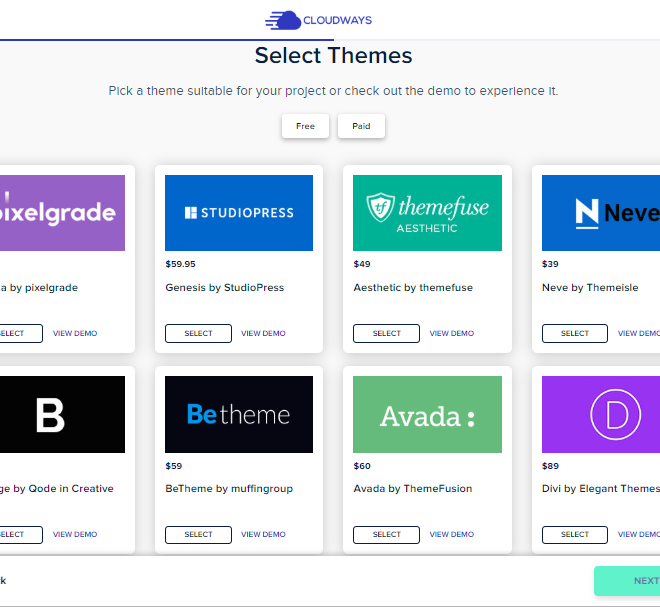
Task: Open the pixelgrade theme thumbnail
Action: [62, 213]
